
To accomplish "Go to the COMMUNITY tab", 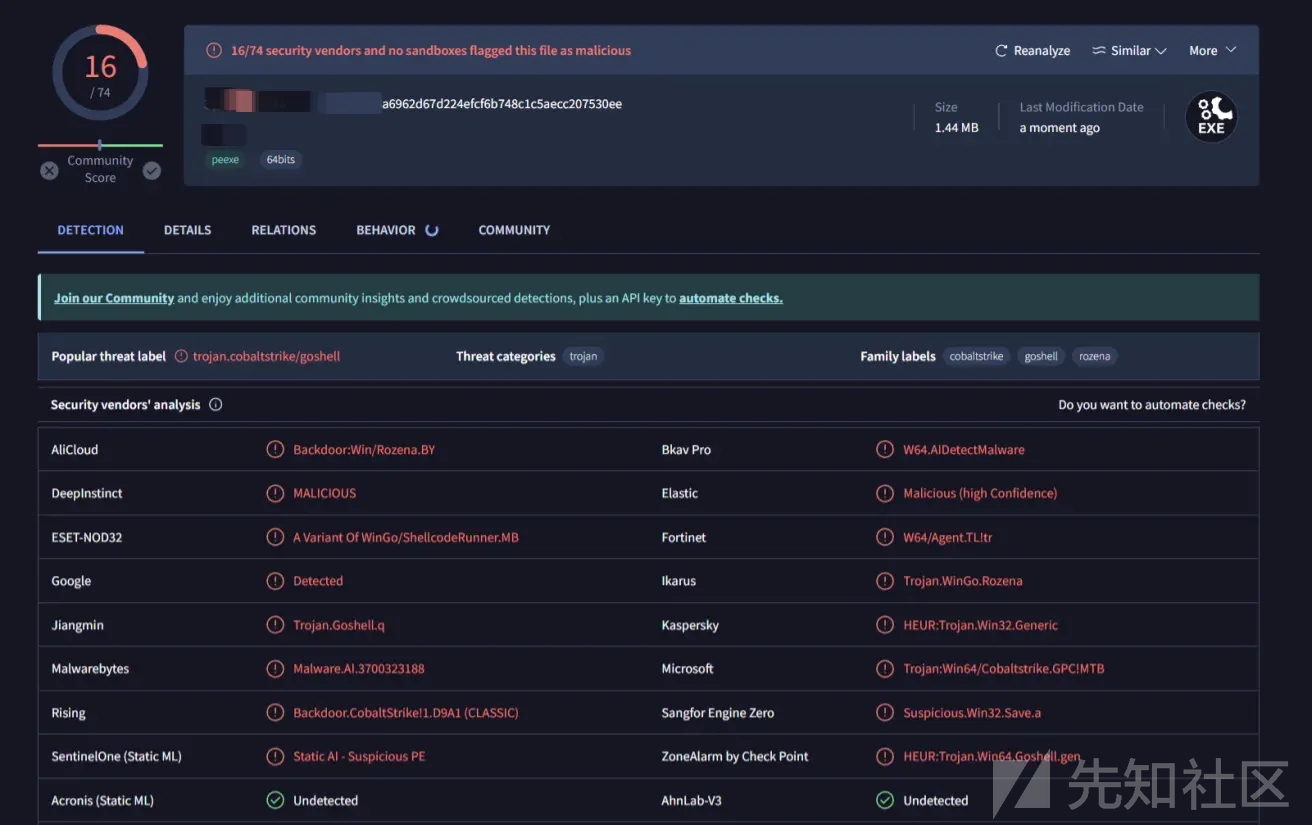I will (x=514, y=230).
